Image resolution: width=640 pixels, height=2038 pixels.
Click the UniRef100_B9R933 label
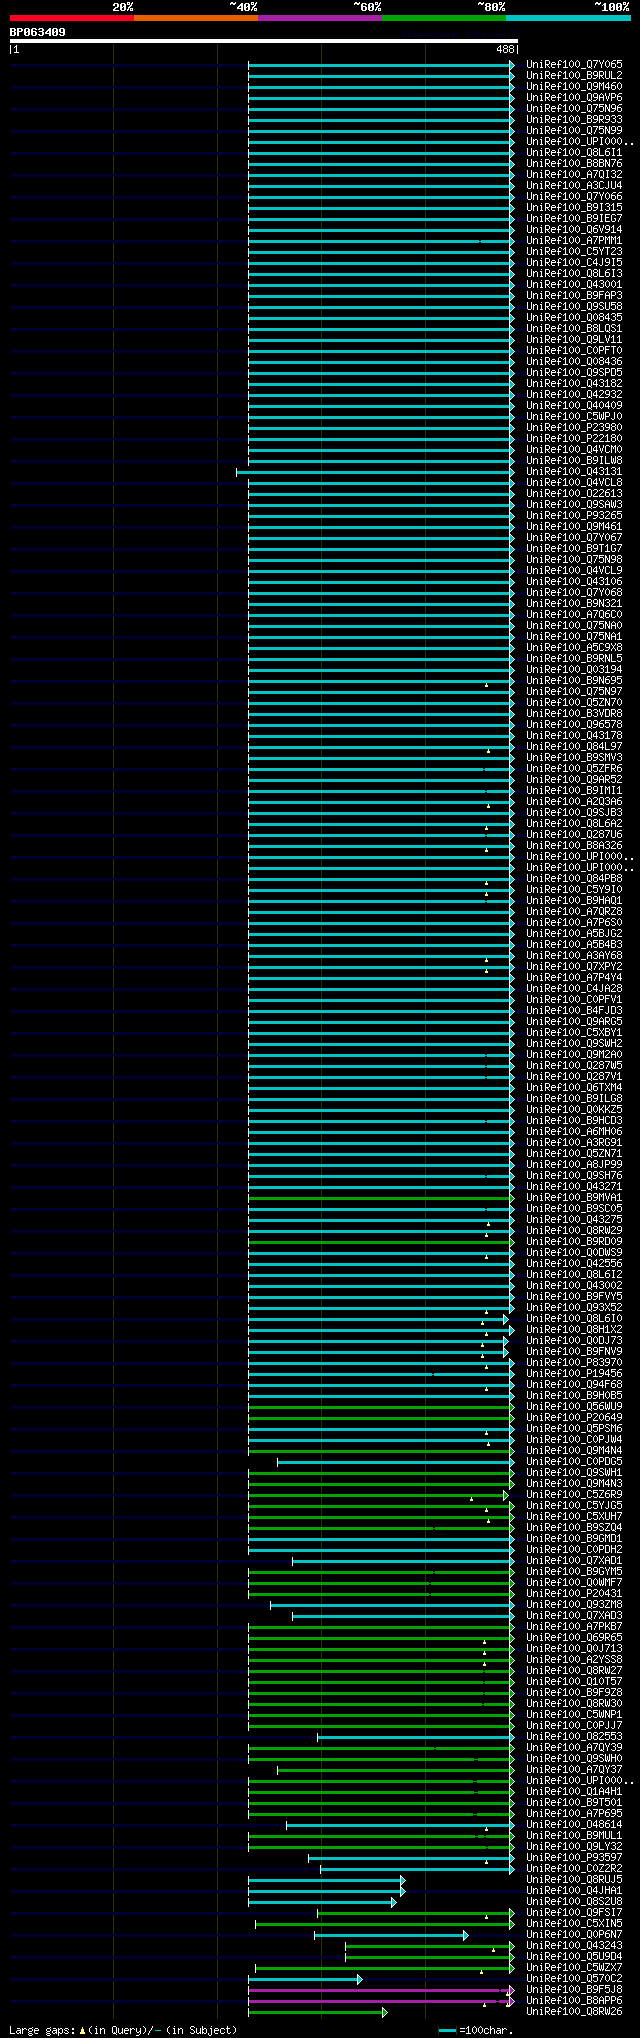574,119
